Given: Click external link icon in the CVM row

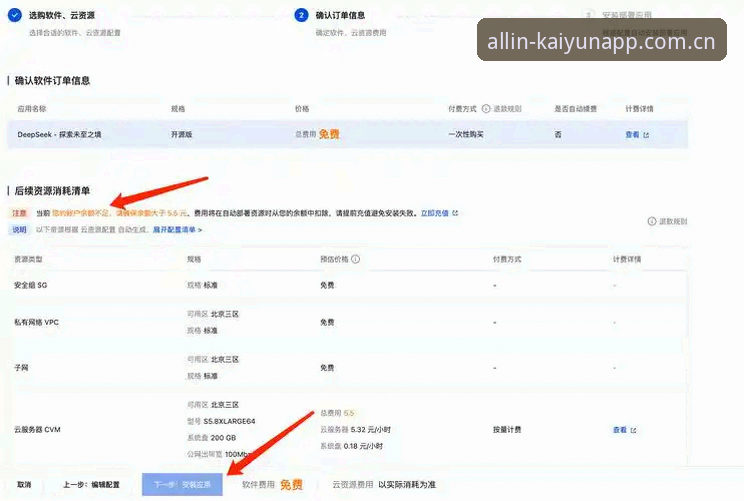Looking at the screenshot, I should point(633,430).
